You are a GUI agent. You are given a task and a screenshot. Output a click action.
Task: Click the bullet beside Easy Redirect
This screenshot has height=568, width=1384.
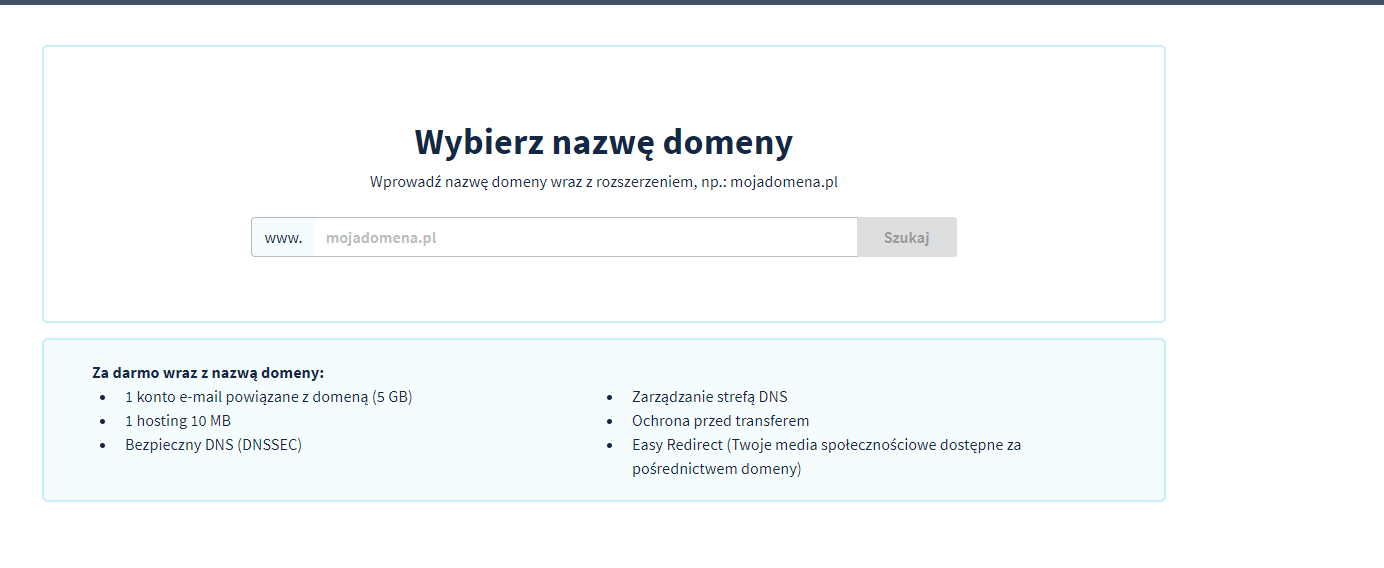click(610, 445)
